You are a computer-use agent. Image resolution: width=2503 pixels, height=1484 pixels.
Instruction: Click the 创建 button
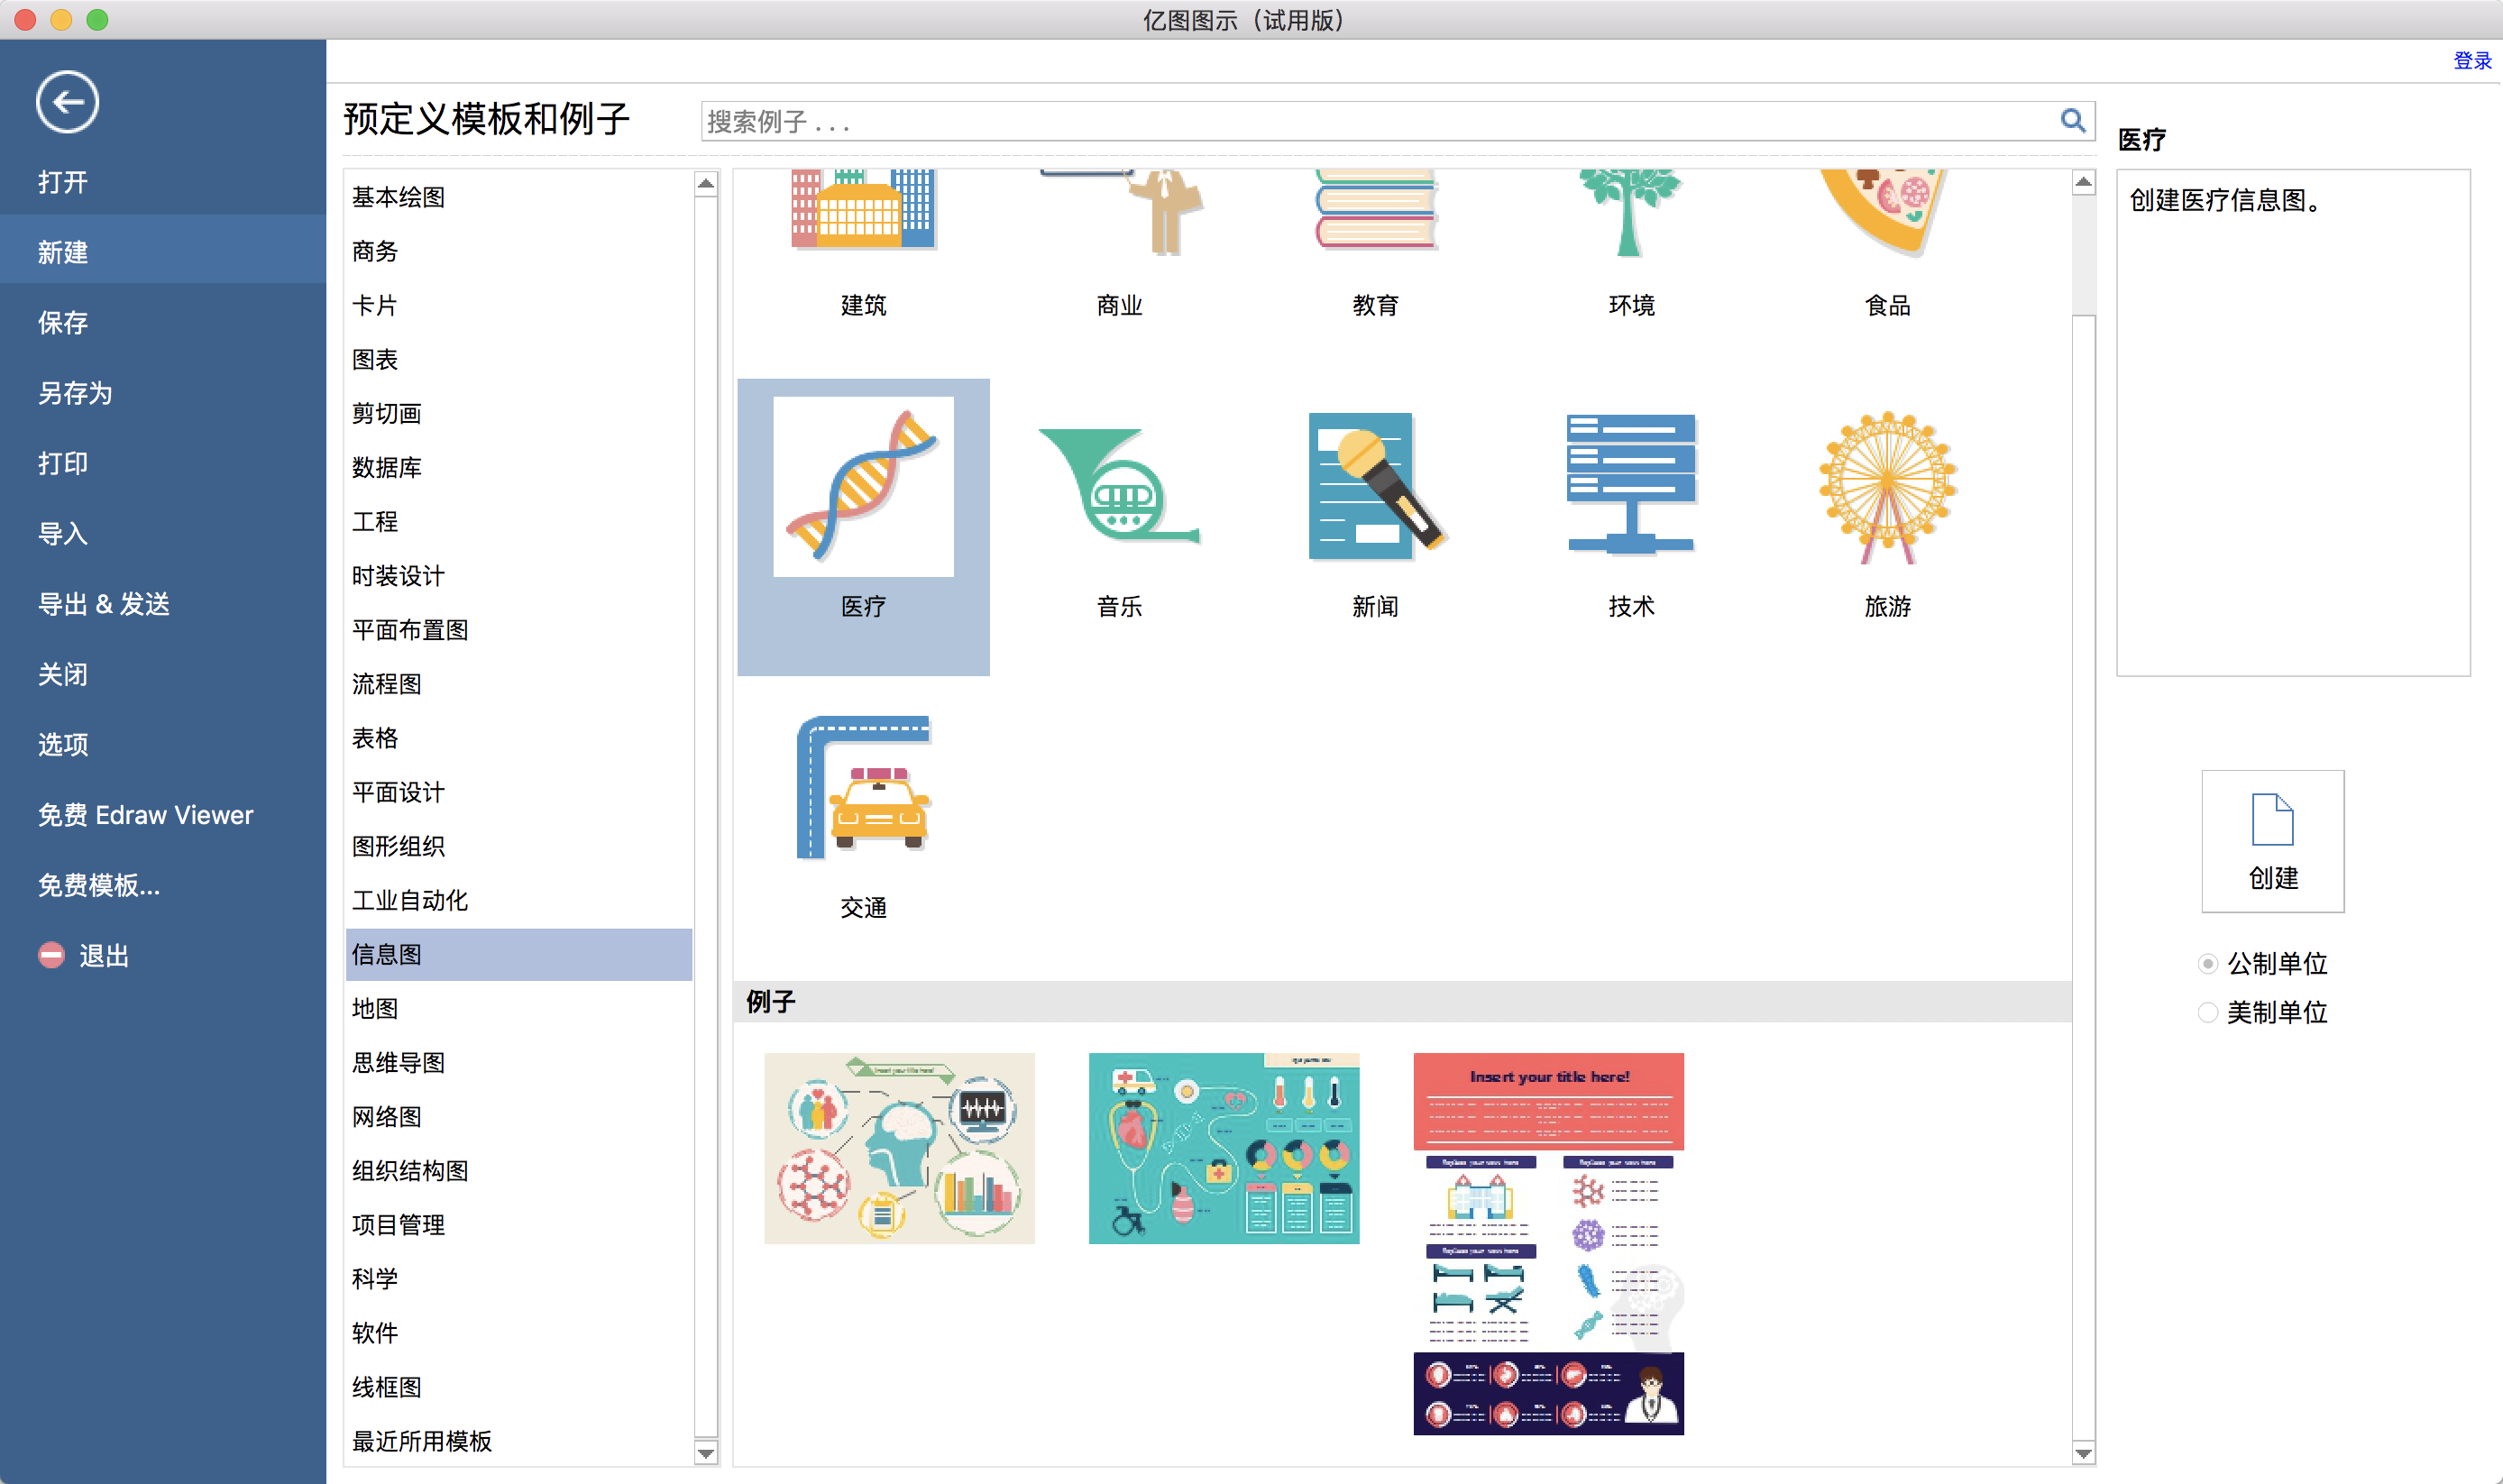pyautogui.click(x=2271, y=841)
